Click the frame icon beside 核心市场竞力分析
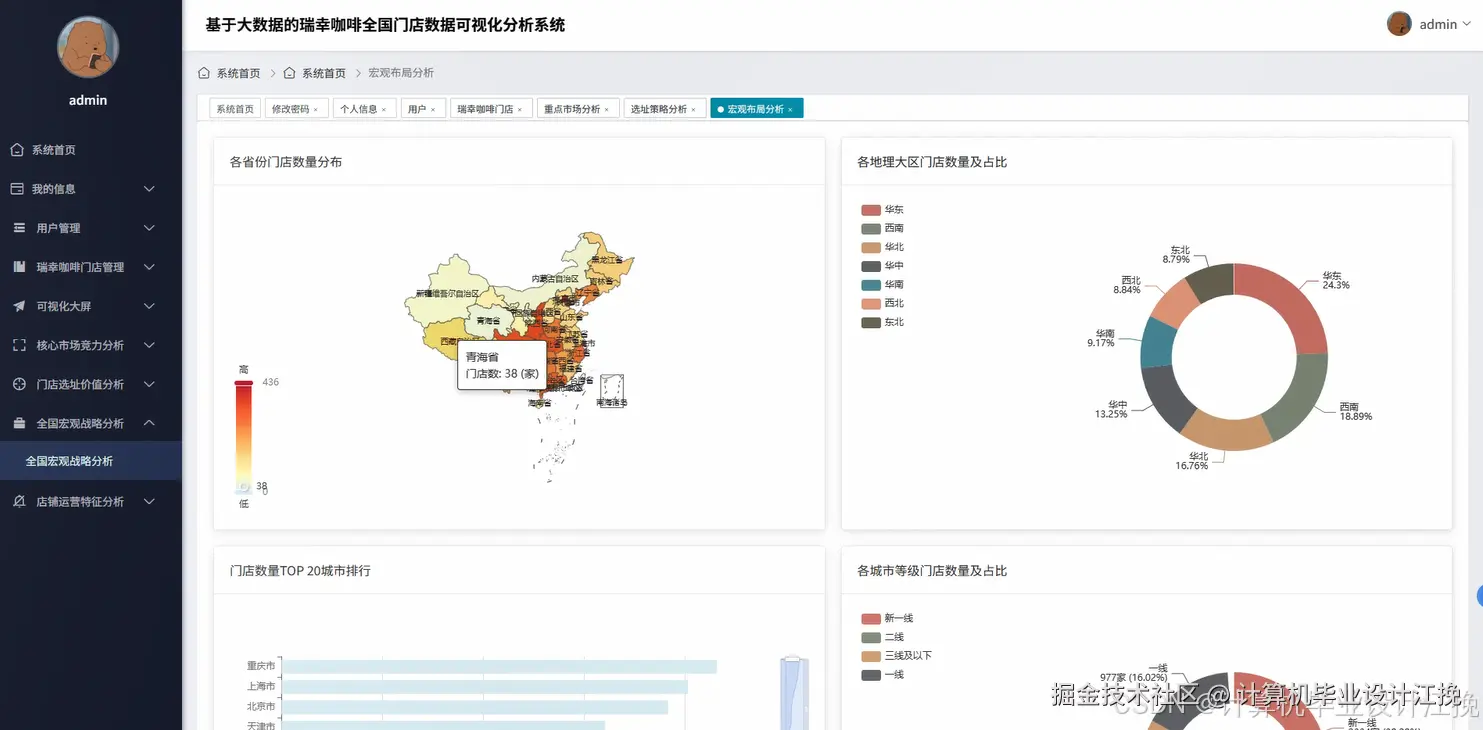1483x730 pixels. [x=19, y=345]
